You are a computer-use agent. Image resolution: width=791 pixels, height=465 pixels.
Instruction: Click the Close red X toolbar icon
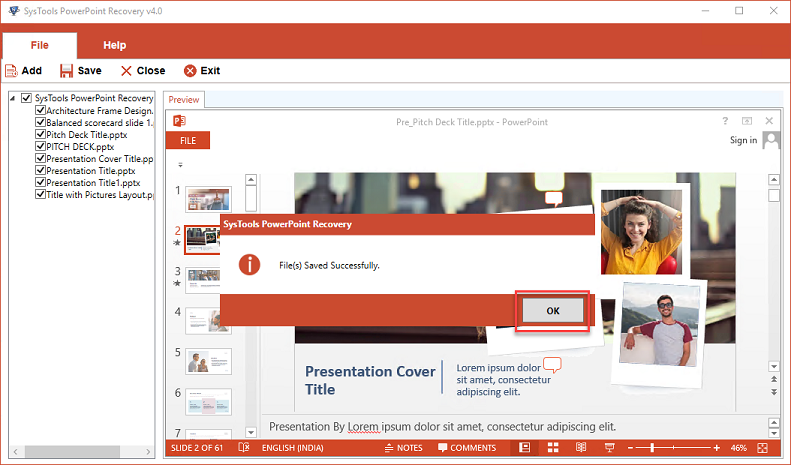[x=126, y=71]
